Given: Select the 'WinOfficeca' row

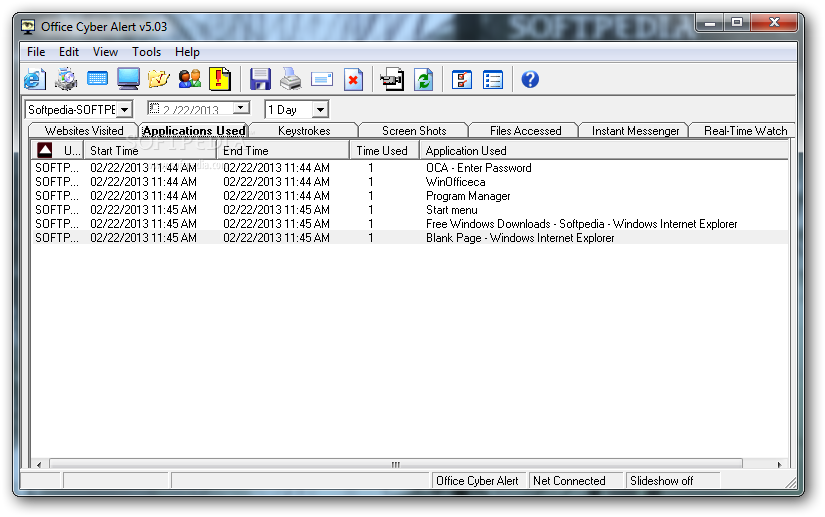Looking at the screenshot, I should point(409,182).
